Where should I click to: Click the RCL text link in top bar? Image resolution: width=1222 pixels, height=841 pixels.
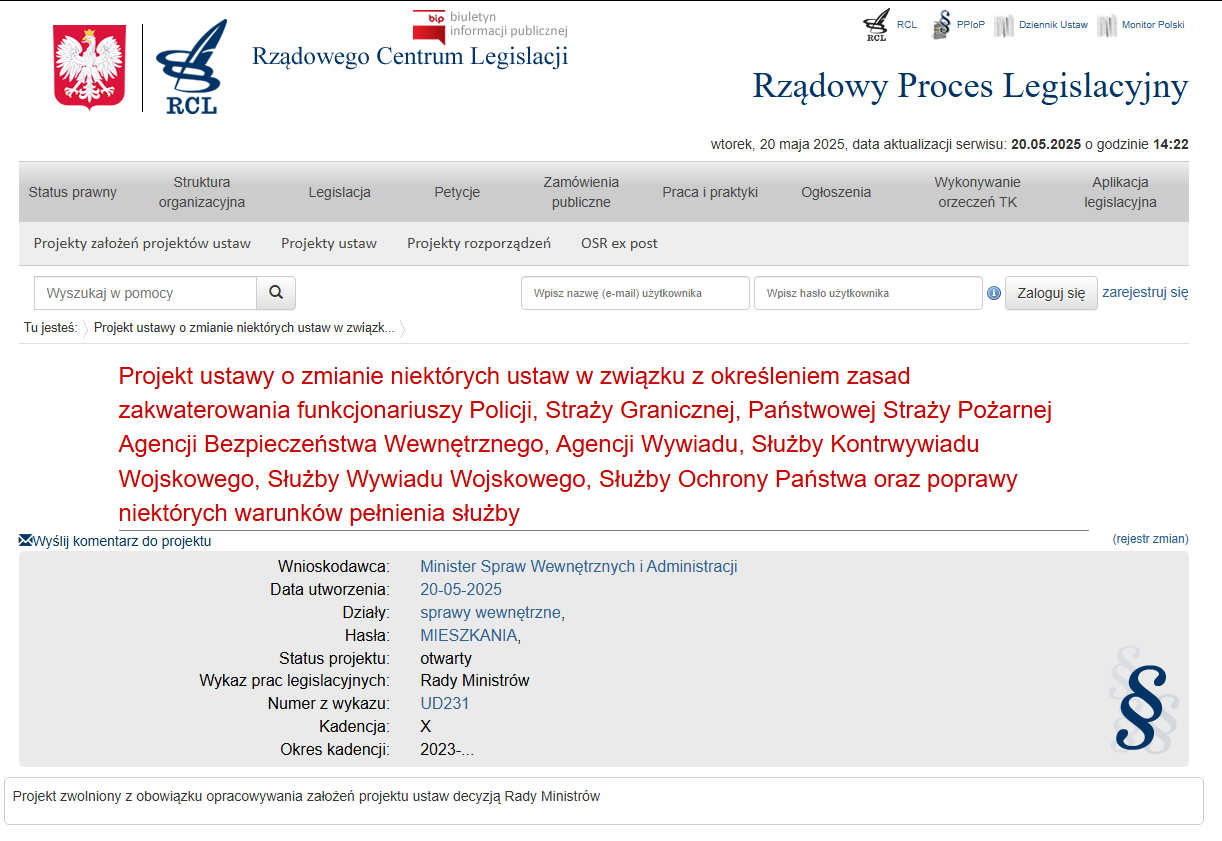click(907, 25)
